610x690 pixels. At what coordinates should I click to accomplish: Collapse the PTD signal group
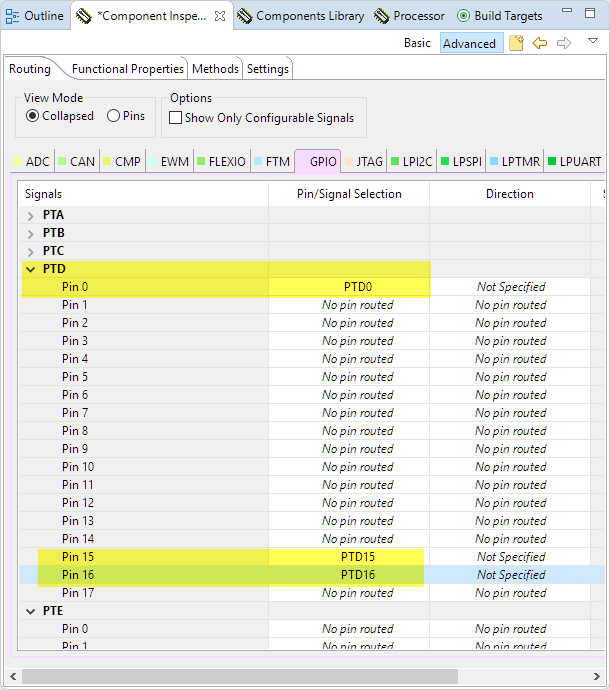click(x=31, y=269)
